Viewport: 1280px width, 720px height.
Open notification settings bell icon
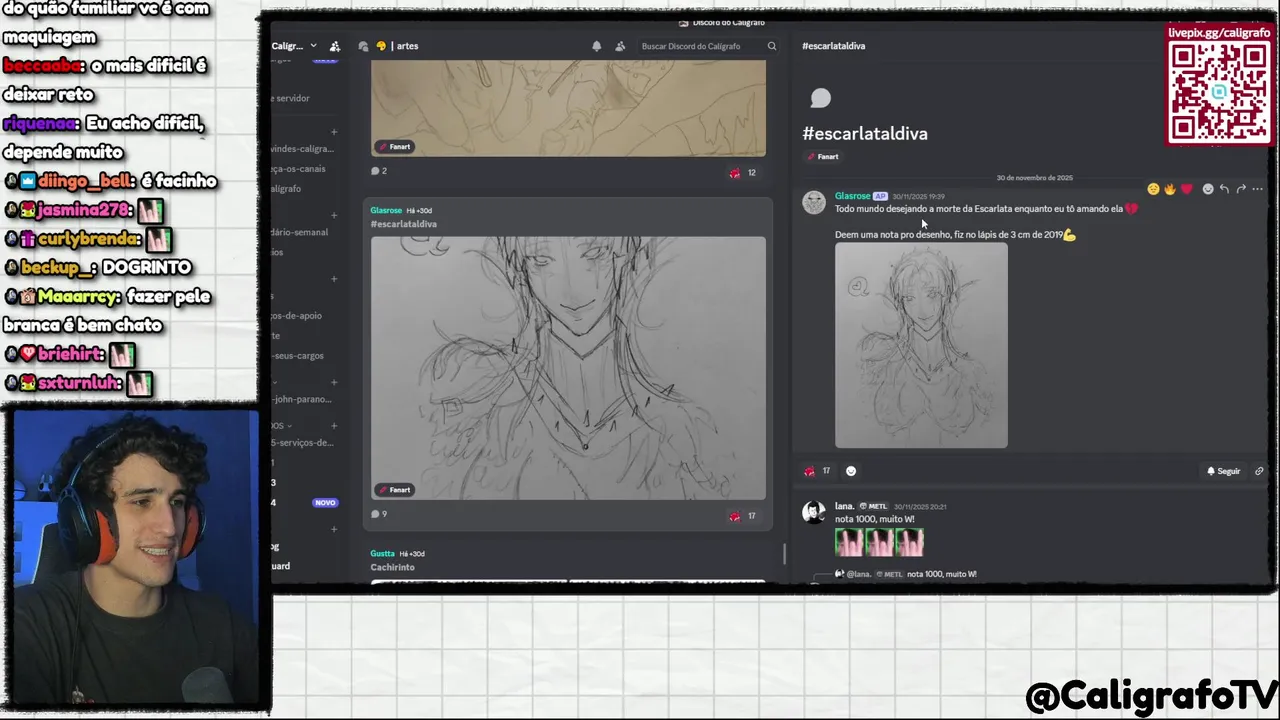coord(597,46)
